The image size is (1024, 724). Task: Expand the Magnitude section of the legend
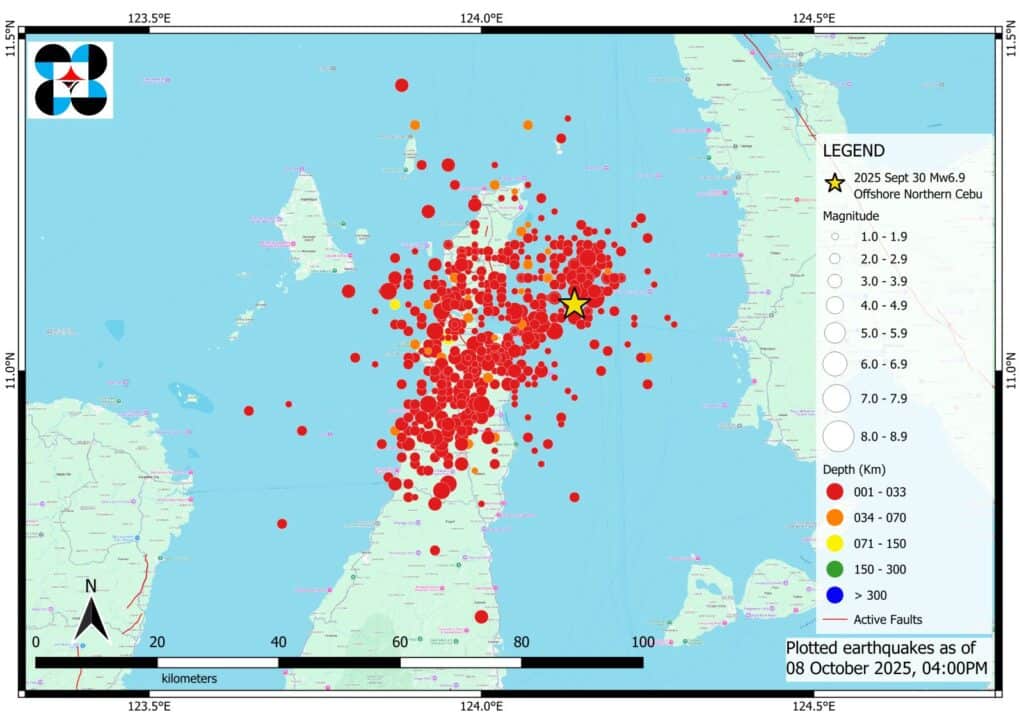[x=849, y=215]
